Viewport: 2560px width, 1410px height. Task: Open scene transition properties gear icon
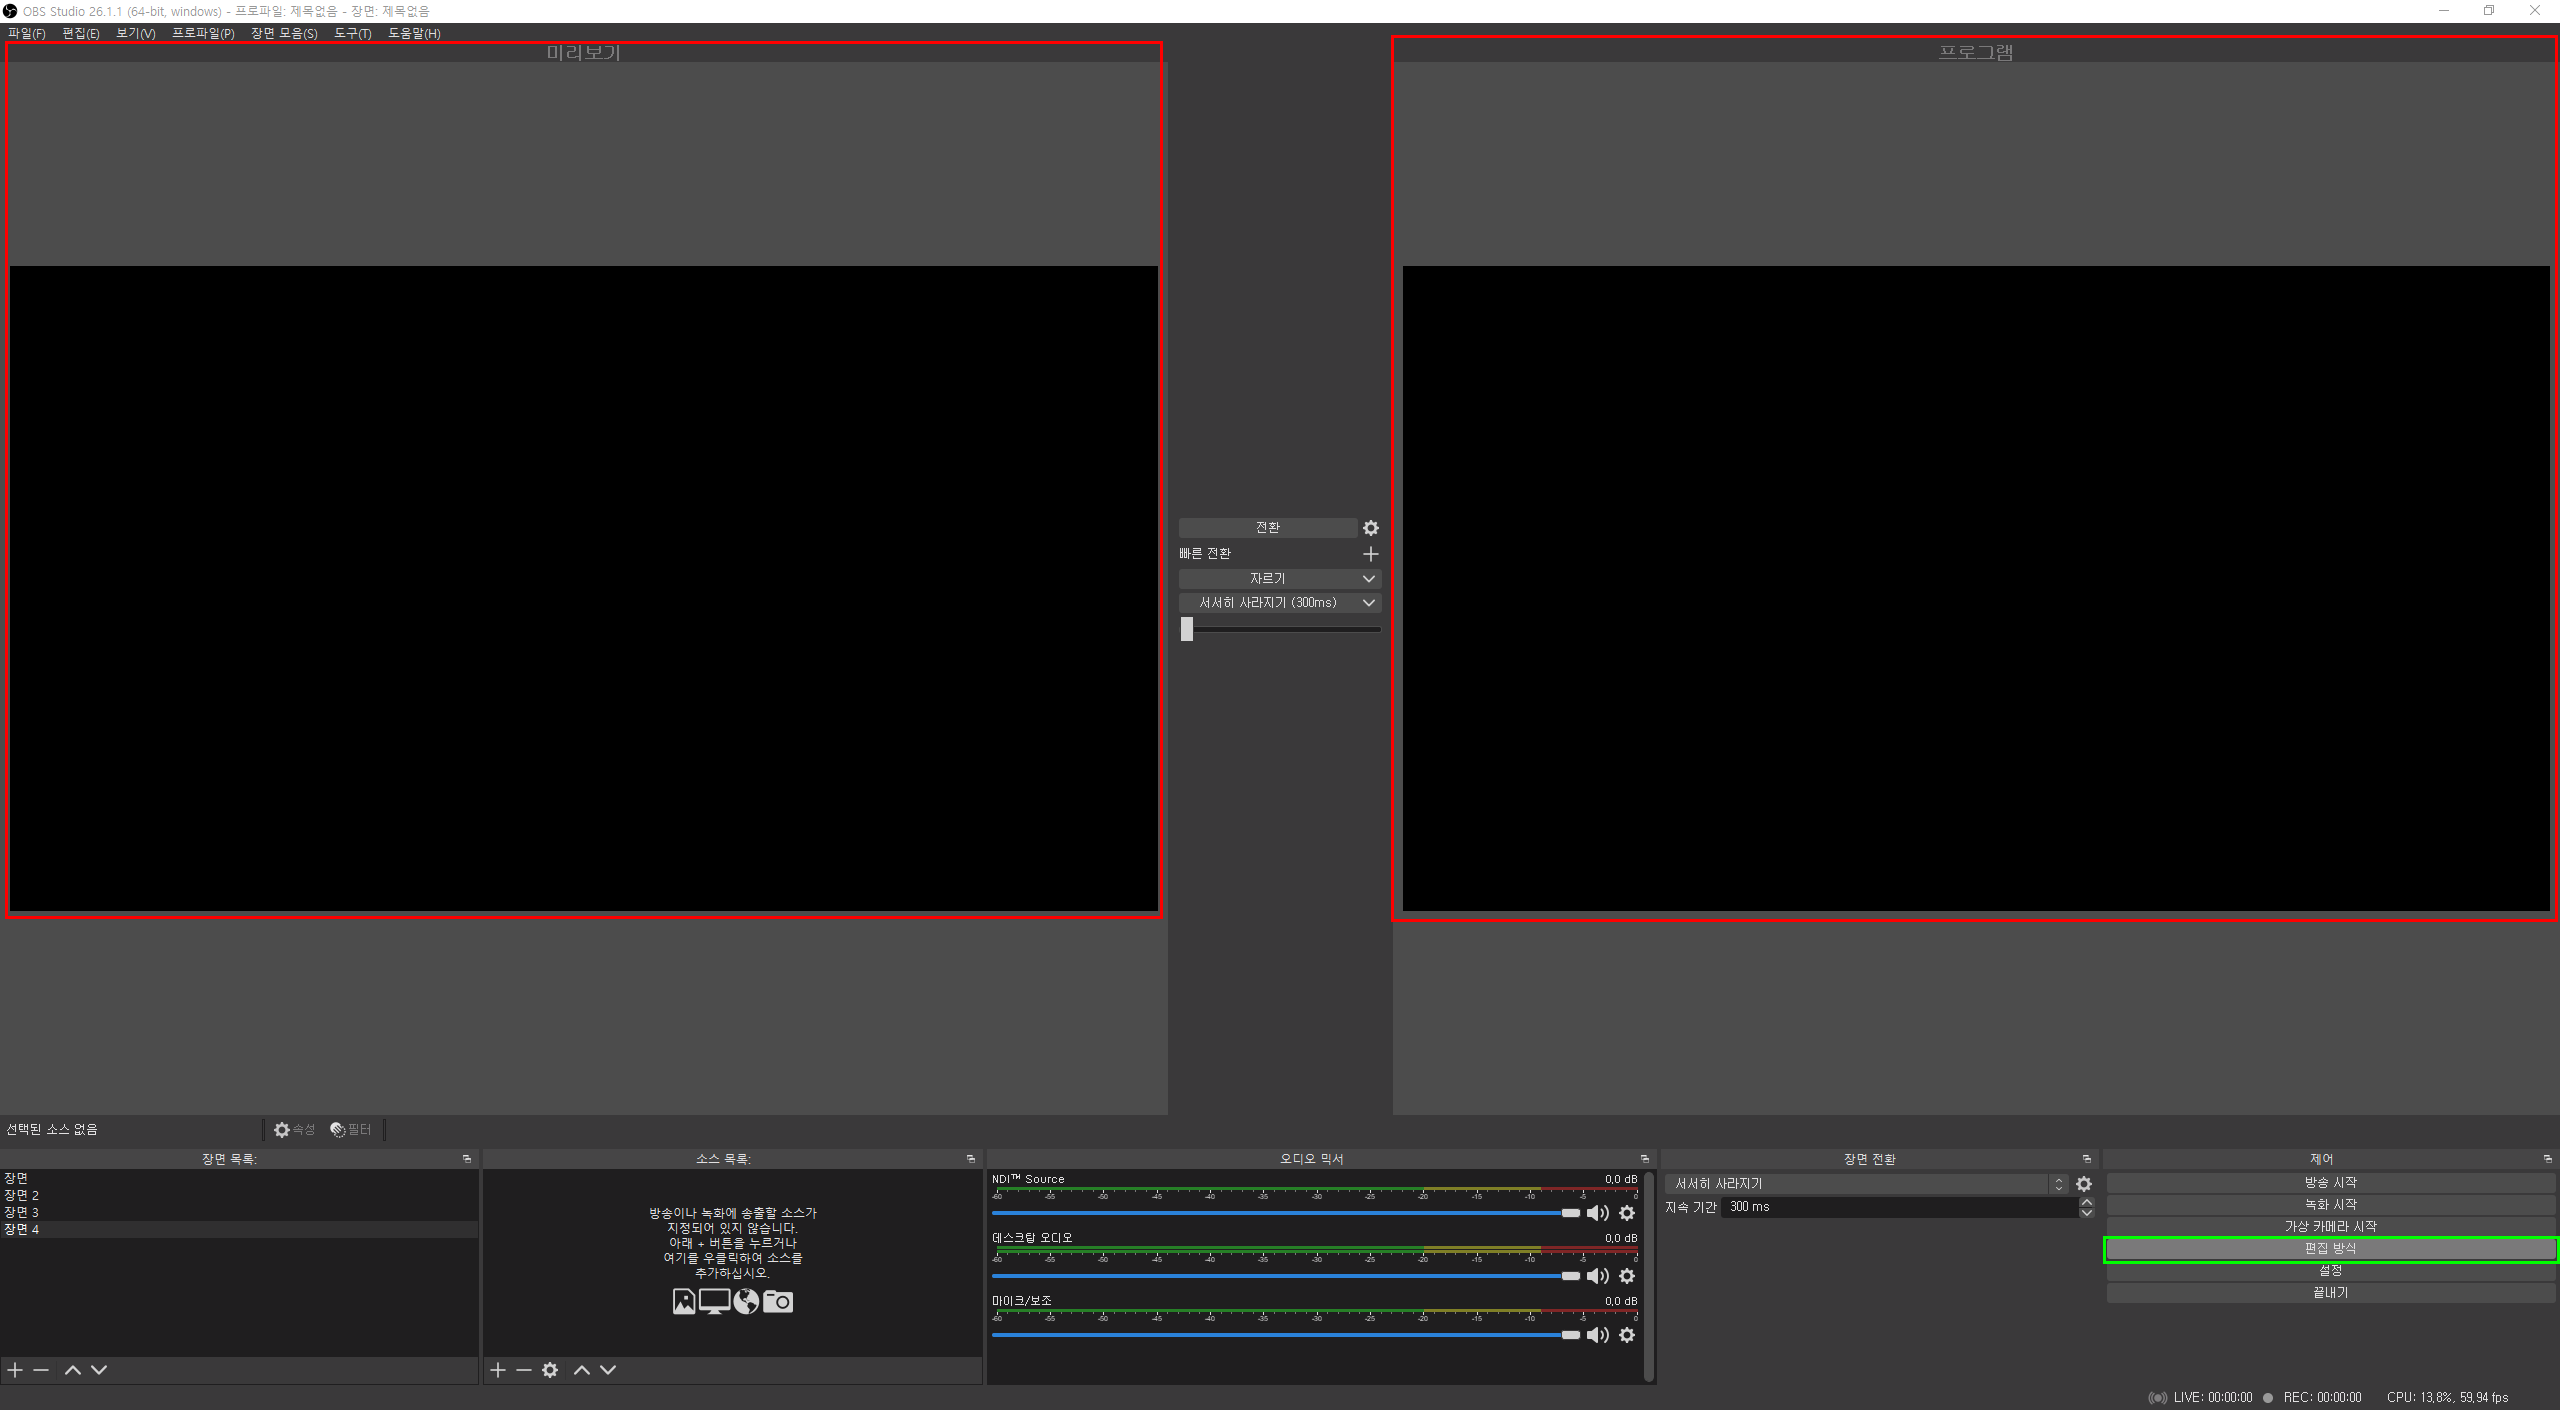coord(2084,1184)
